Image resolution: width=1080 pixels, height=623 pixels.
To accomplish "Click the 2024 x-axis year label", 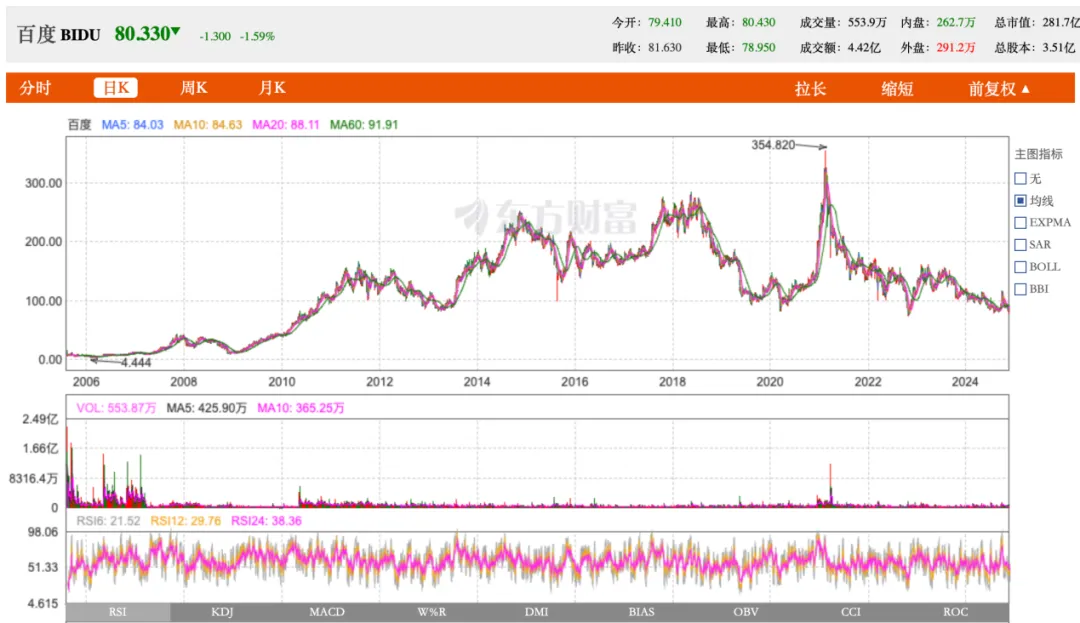I will click(x=965, y=382).
